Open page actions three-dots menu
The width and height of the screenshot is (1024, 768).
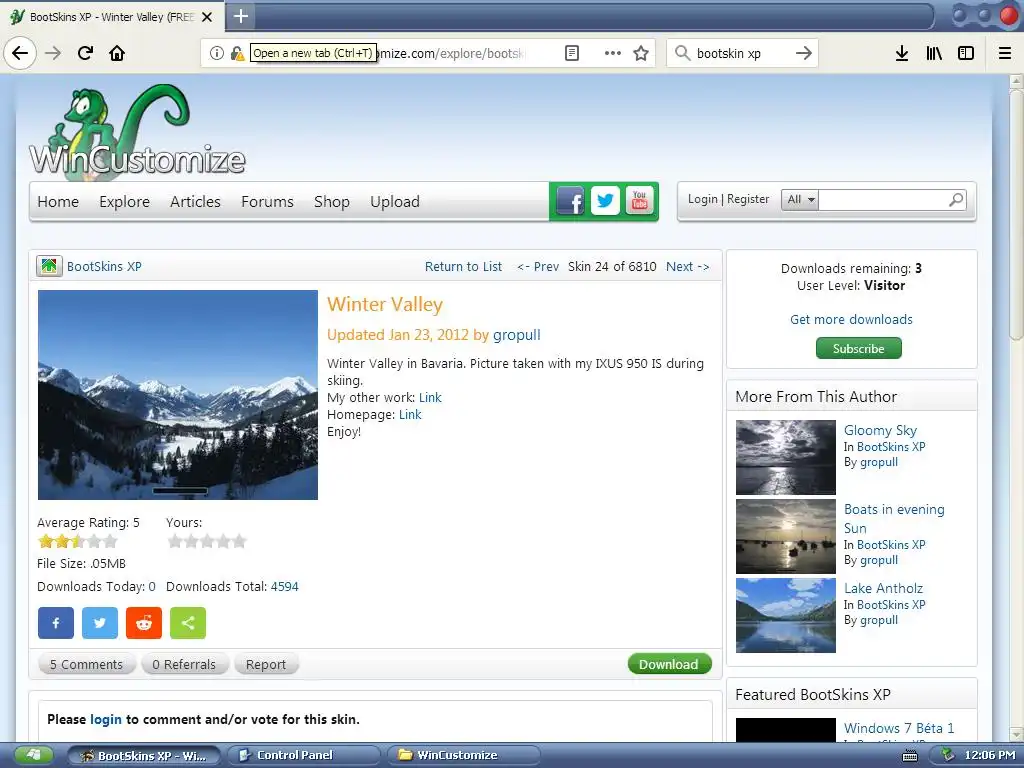(613, 53)
